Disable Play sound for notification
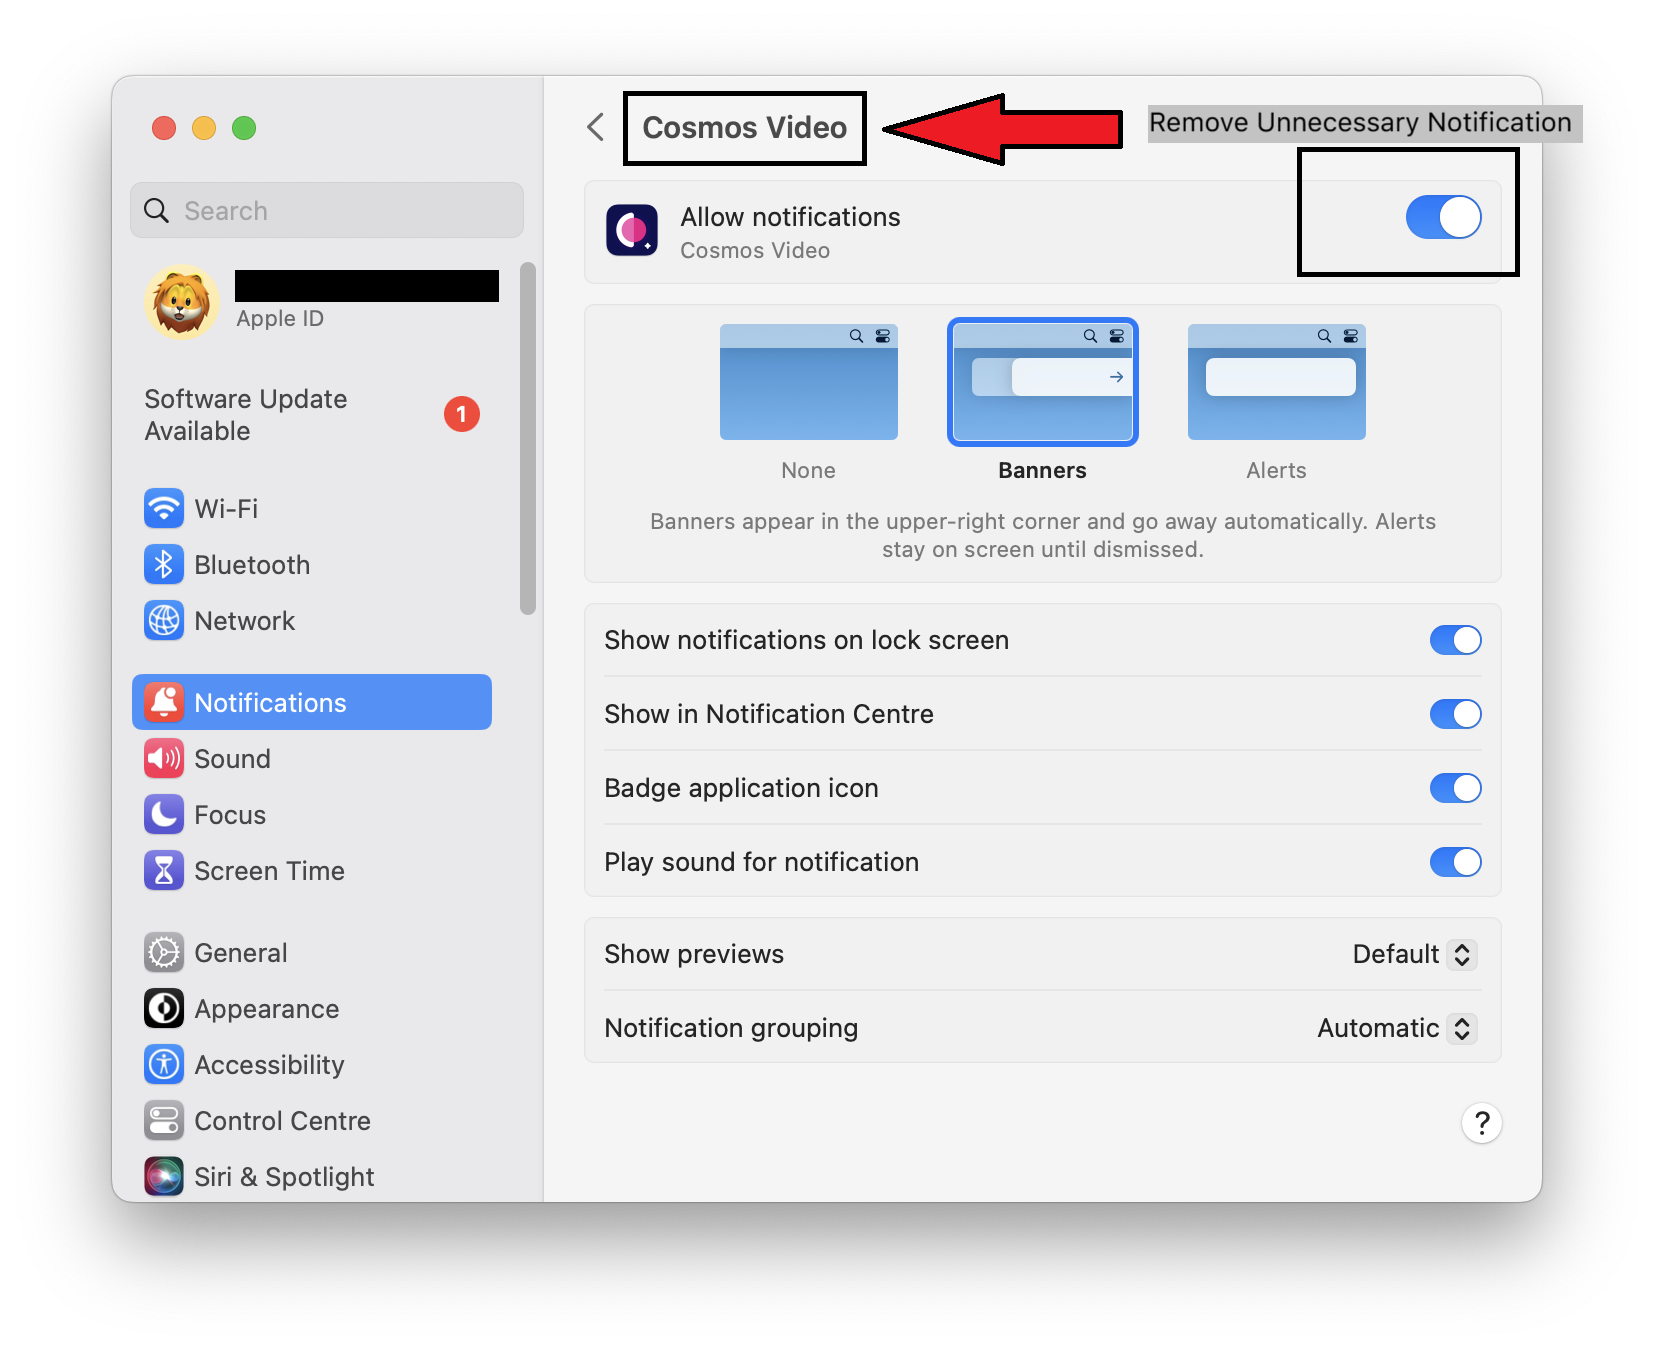This screenshot has width=1654, height=1350. (1455, 862)
